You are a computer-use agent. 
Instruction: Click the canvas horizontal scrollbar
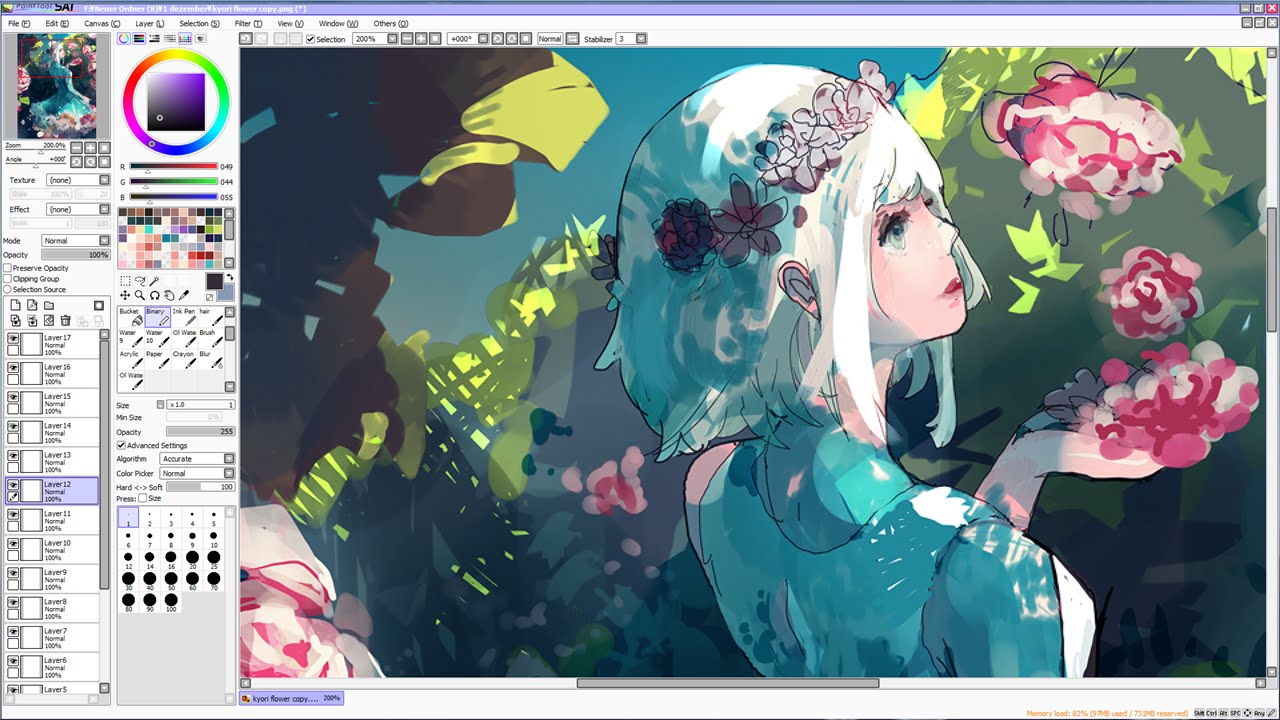[728, 683]
